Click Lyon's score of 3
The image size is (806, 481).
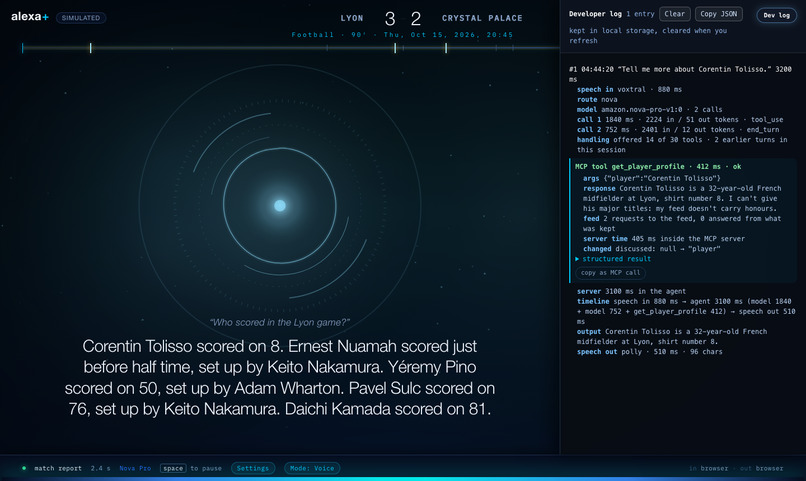pyautogui.click(x=390, y=19)
